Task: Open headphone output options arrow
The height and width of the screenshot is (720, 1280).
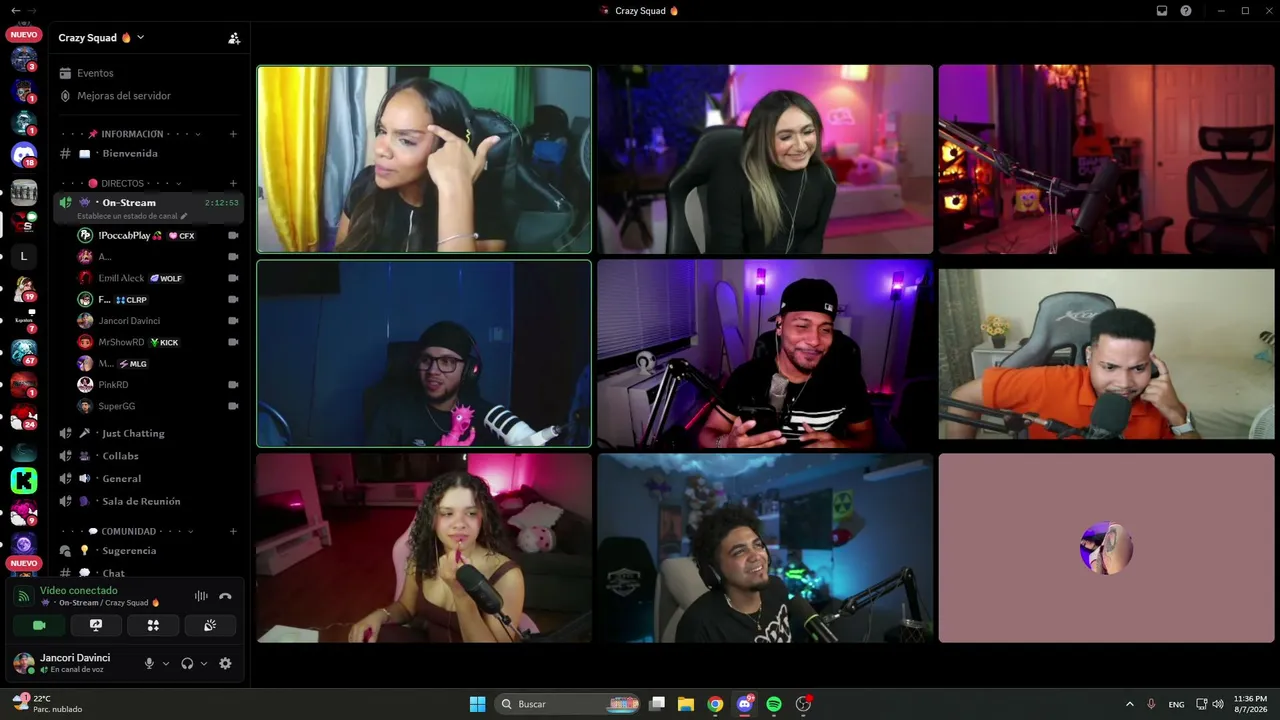Action: [204, 663]
